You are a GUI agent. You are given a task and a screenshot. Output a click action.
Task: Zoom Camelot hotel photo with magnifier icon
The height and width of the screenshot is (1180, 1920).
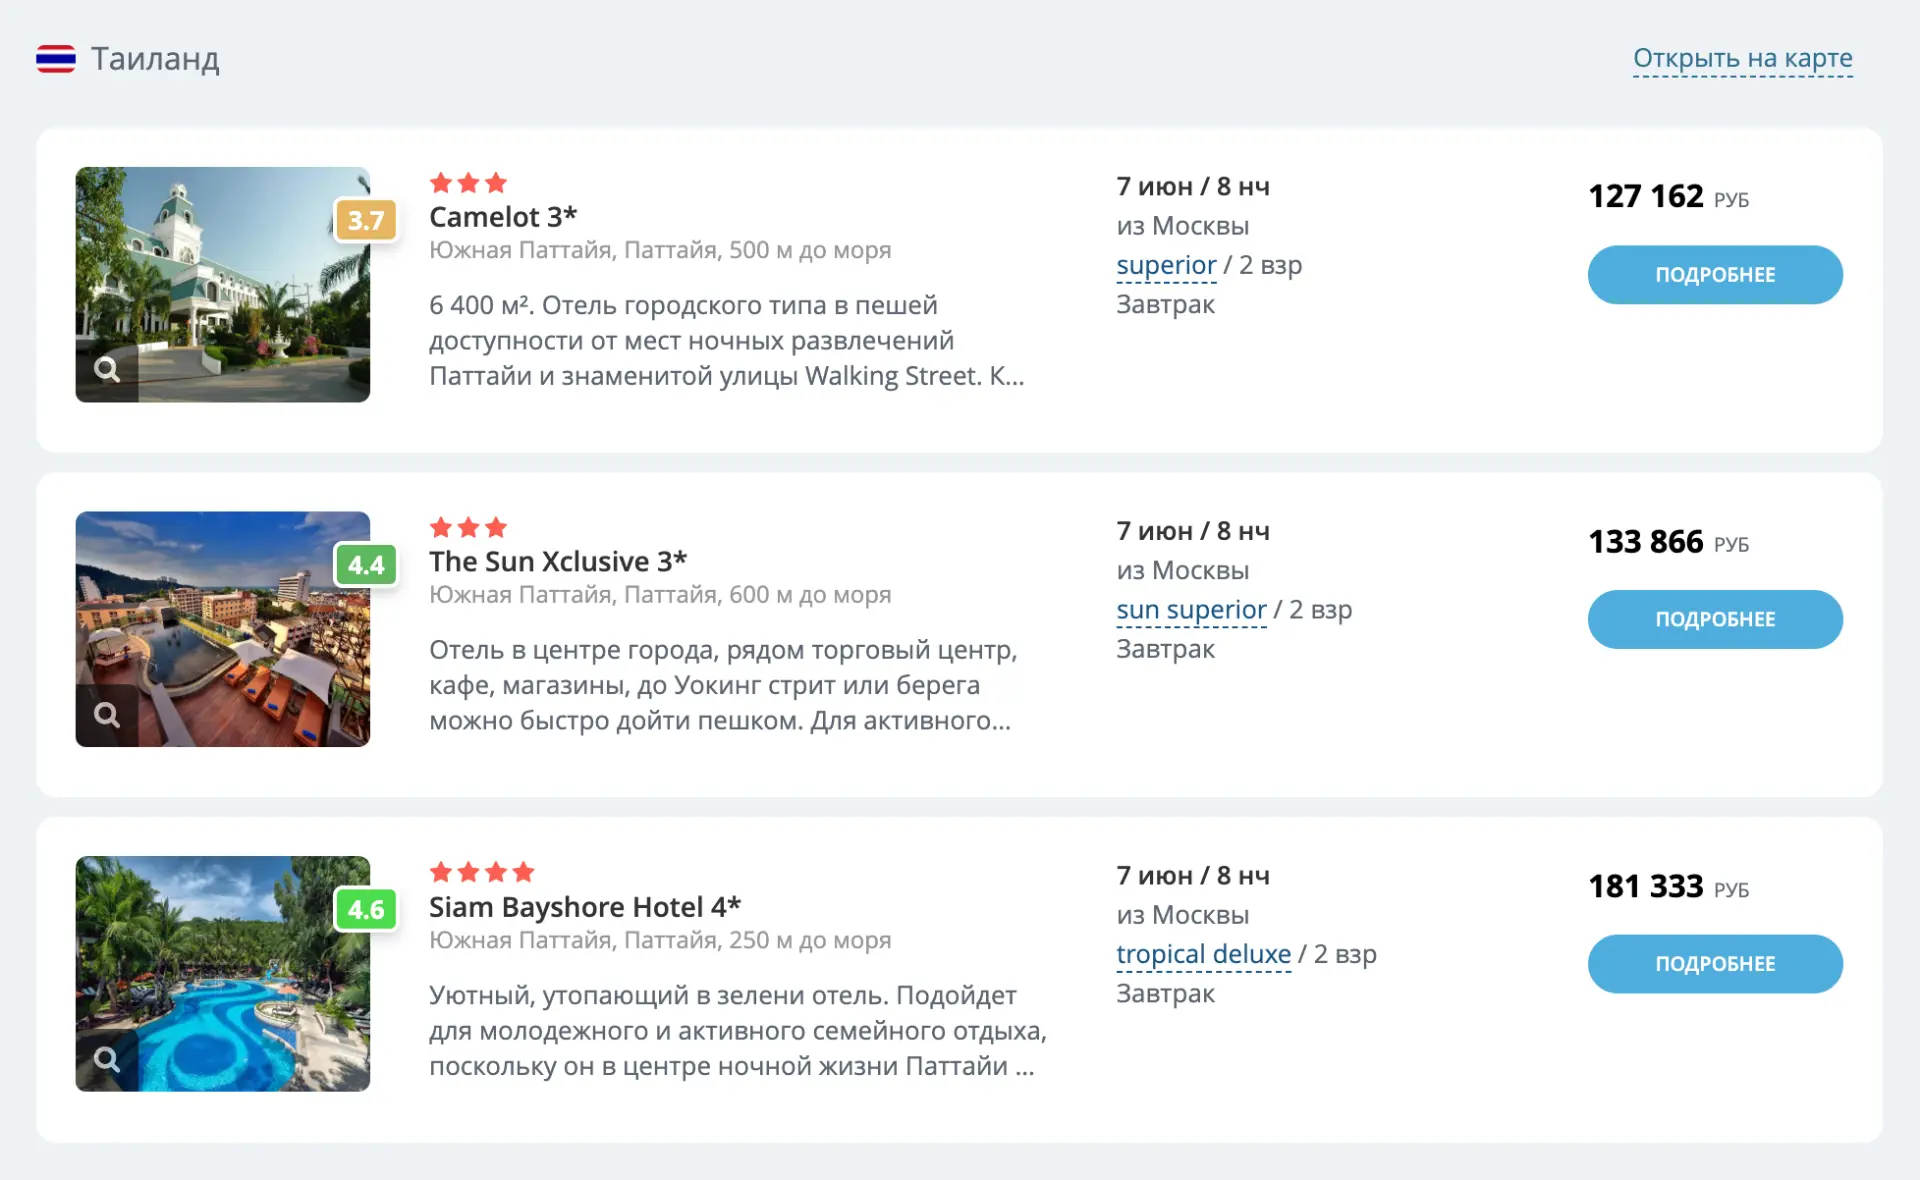click(107, 370)
